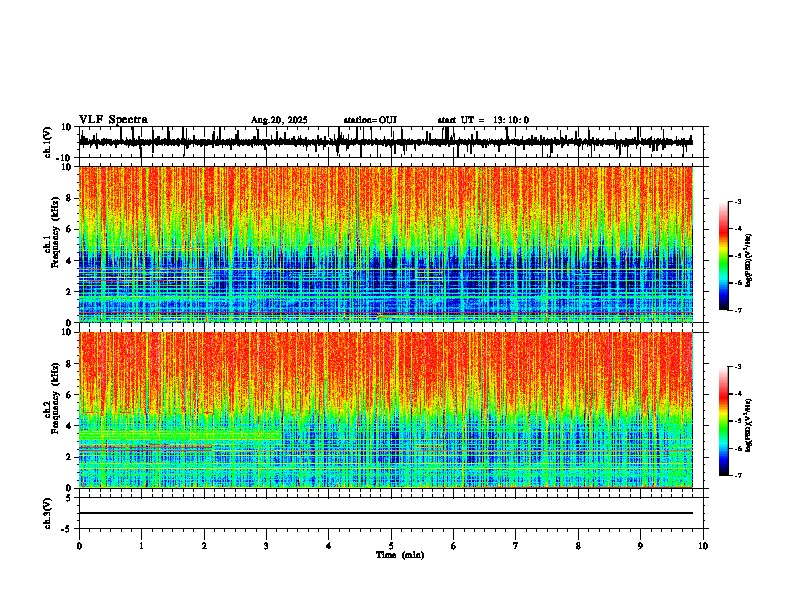Select the ch.2 colour scale bar
792x612 pixels.
pos(723,421)
